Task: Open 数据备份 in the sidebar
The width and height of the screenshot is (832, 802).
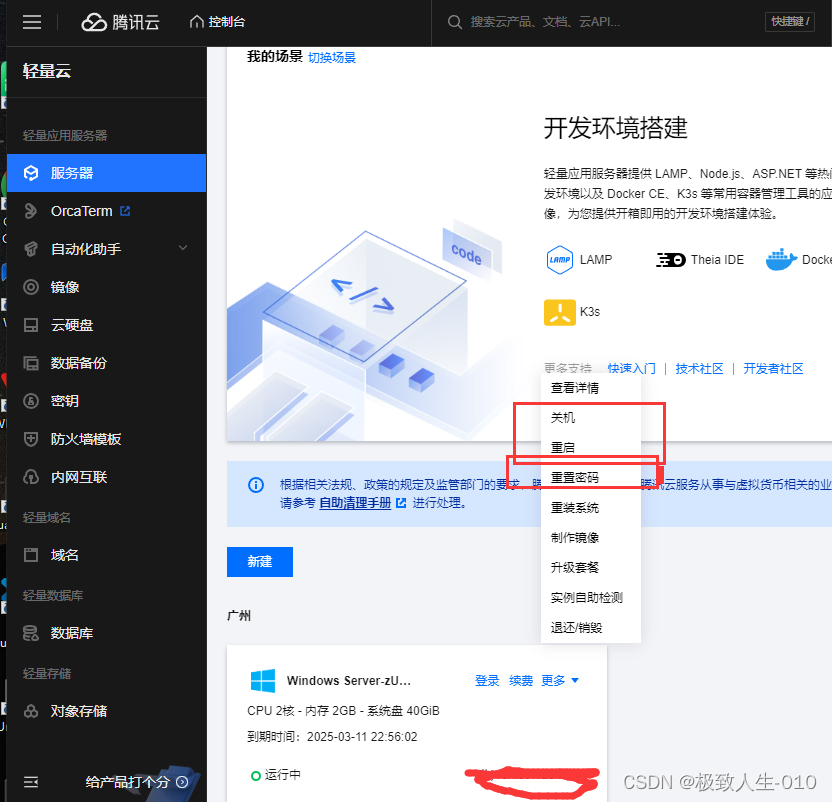Action: (x=79, y=363)
